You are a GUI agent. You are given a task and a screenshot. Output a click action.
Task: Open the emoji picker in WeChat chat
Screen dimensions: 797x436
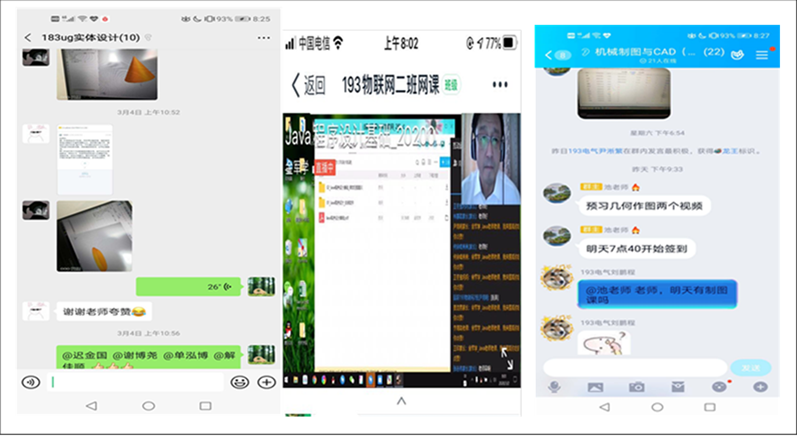click(x=239, y=381)
